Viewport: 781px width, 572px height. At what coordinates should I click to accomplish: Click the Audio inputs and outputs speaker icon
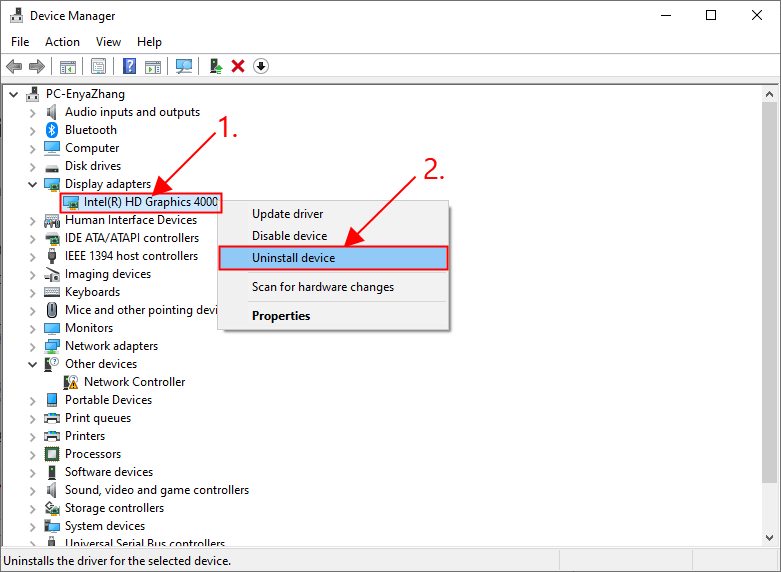click(52, 112)
